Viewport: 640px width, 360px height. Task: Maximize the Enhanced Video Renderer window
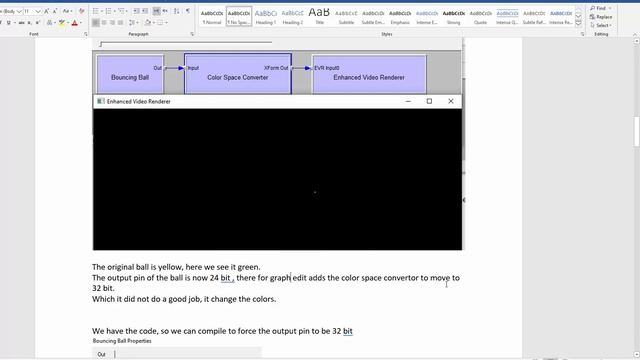tap(429, 101)
